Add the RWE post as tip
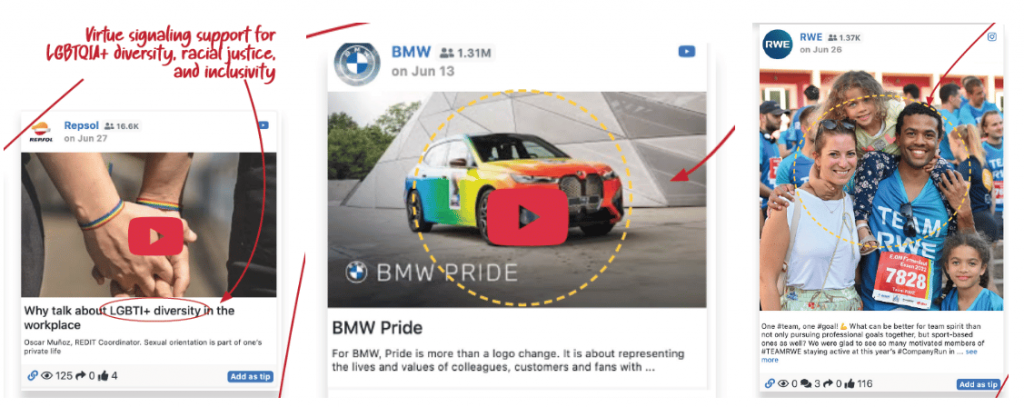1024x407 pixels. [978, 384]
